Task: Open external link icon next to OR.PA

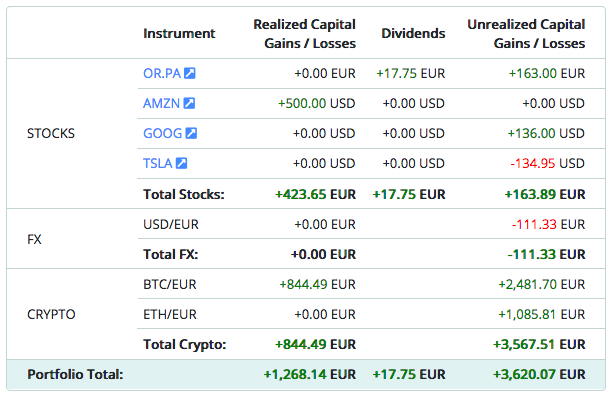Action: 190,73
